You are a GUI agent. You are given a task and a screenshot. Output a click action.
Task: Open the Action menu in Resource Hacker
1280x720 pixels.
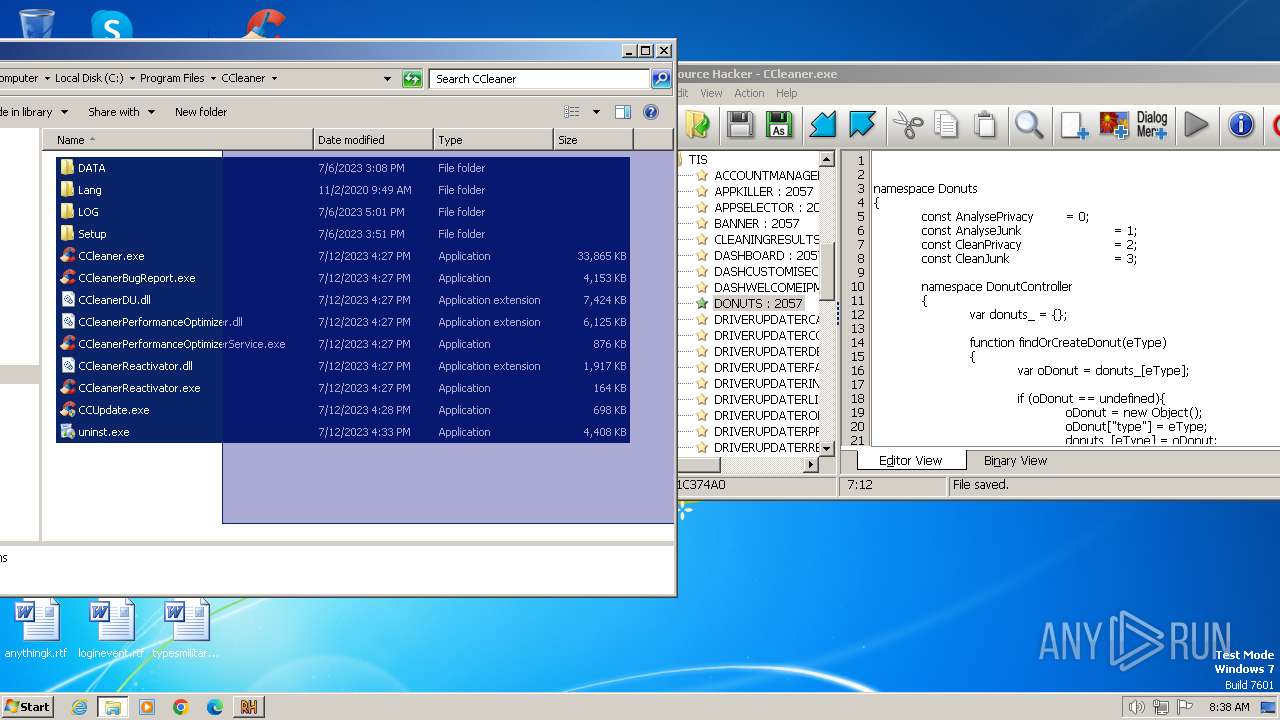pos(749,93)
